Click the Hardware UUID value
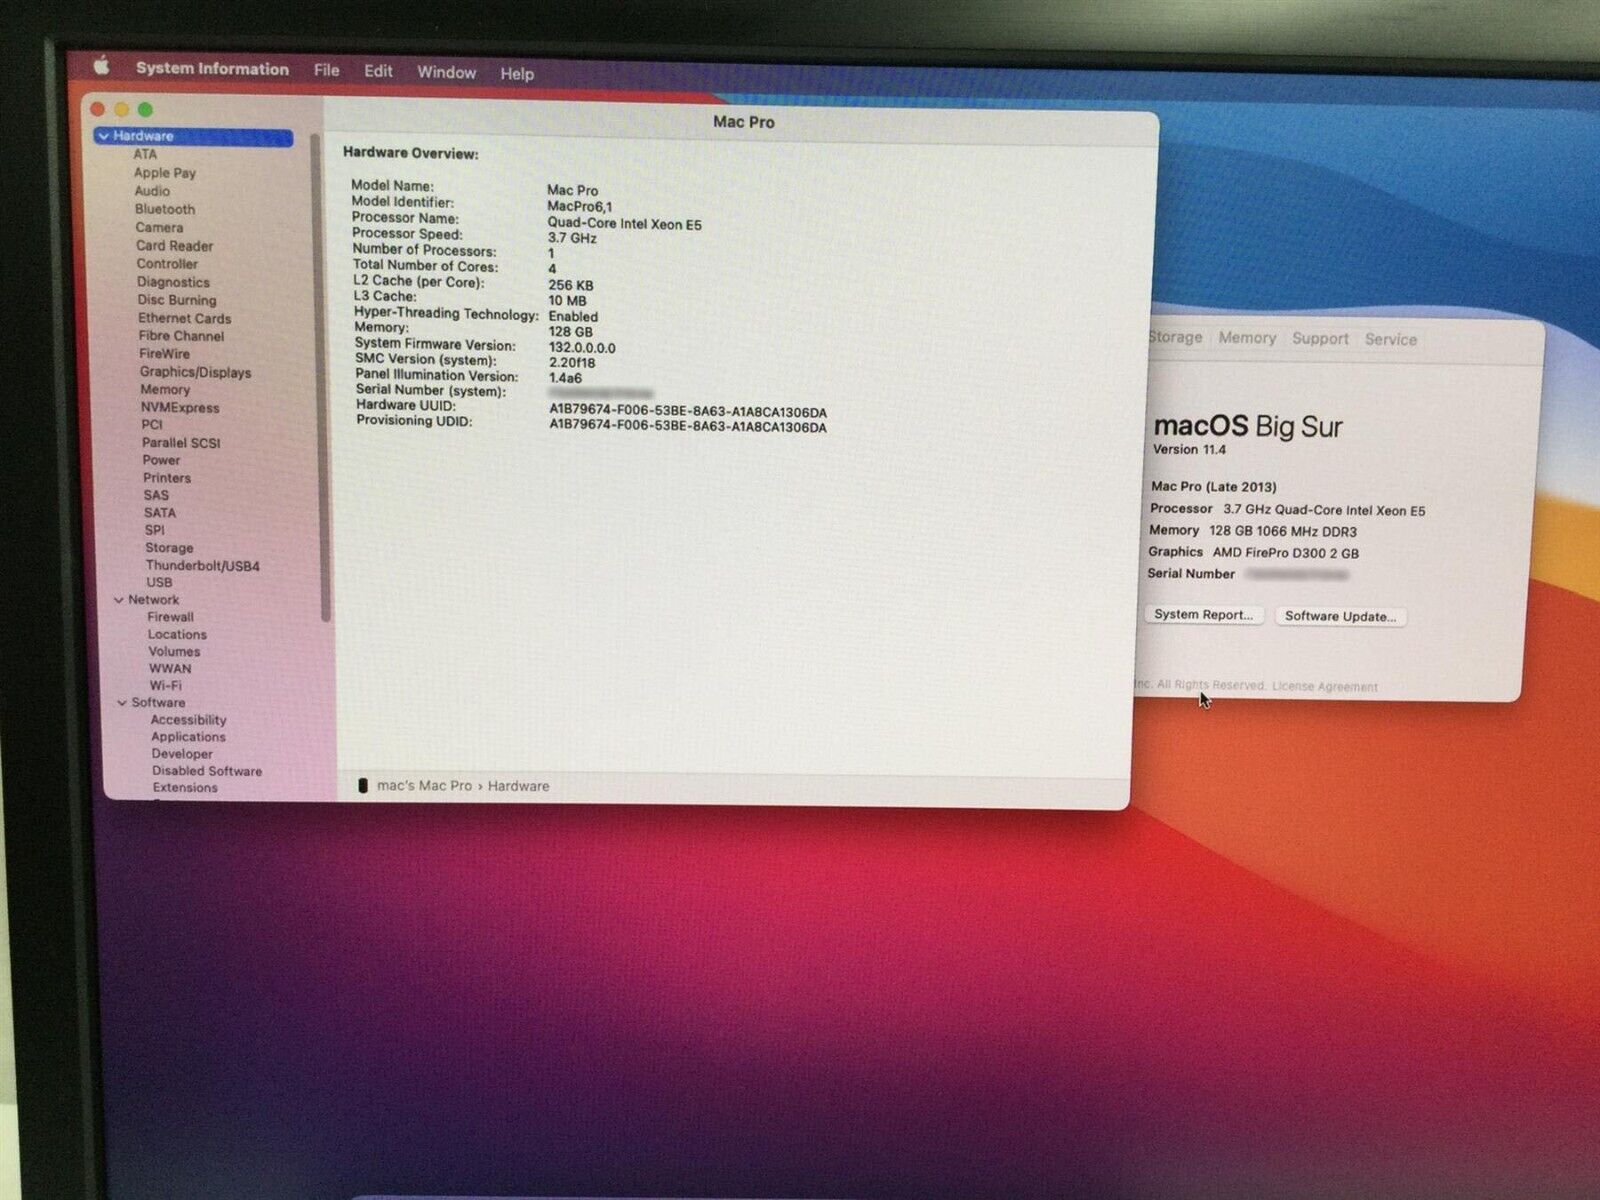 click(688, 411)
